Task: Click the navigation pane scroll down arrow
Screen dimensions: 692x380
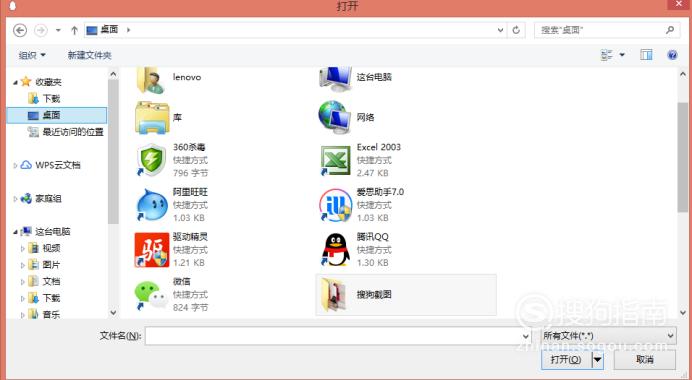Action: [113, 312]
